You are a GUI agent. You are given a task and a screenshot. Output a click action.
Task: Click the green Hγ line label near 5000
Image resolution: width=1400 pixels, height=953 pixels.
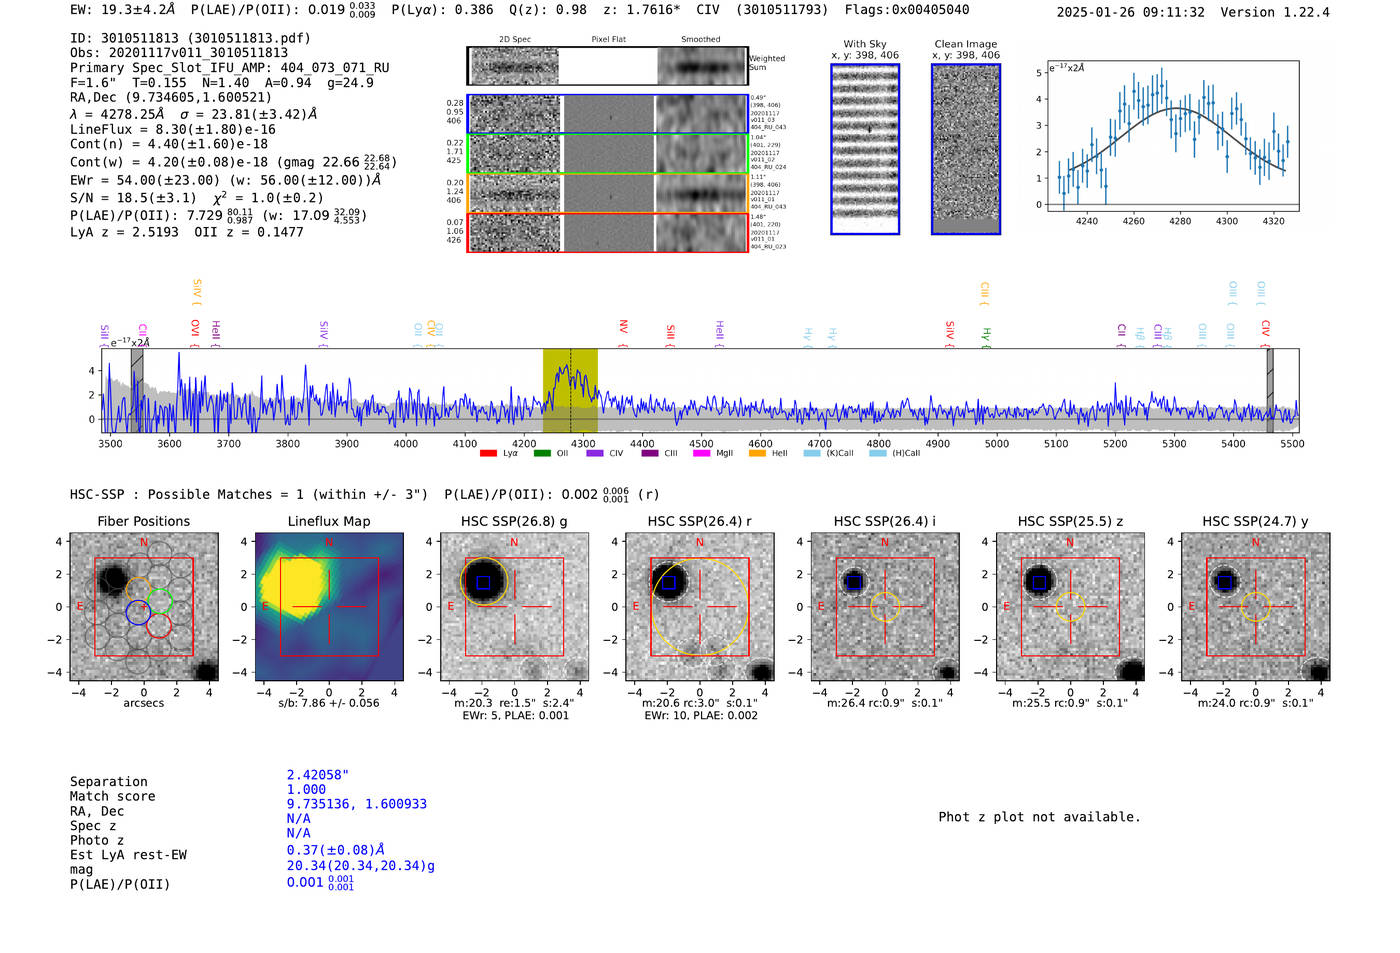(x=986, y=334)
